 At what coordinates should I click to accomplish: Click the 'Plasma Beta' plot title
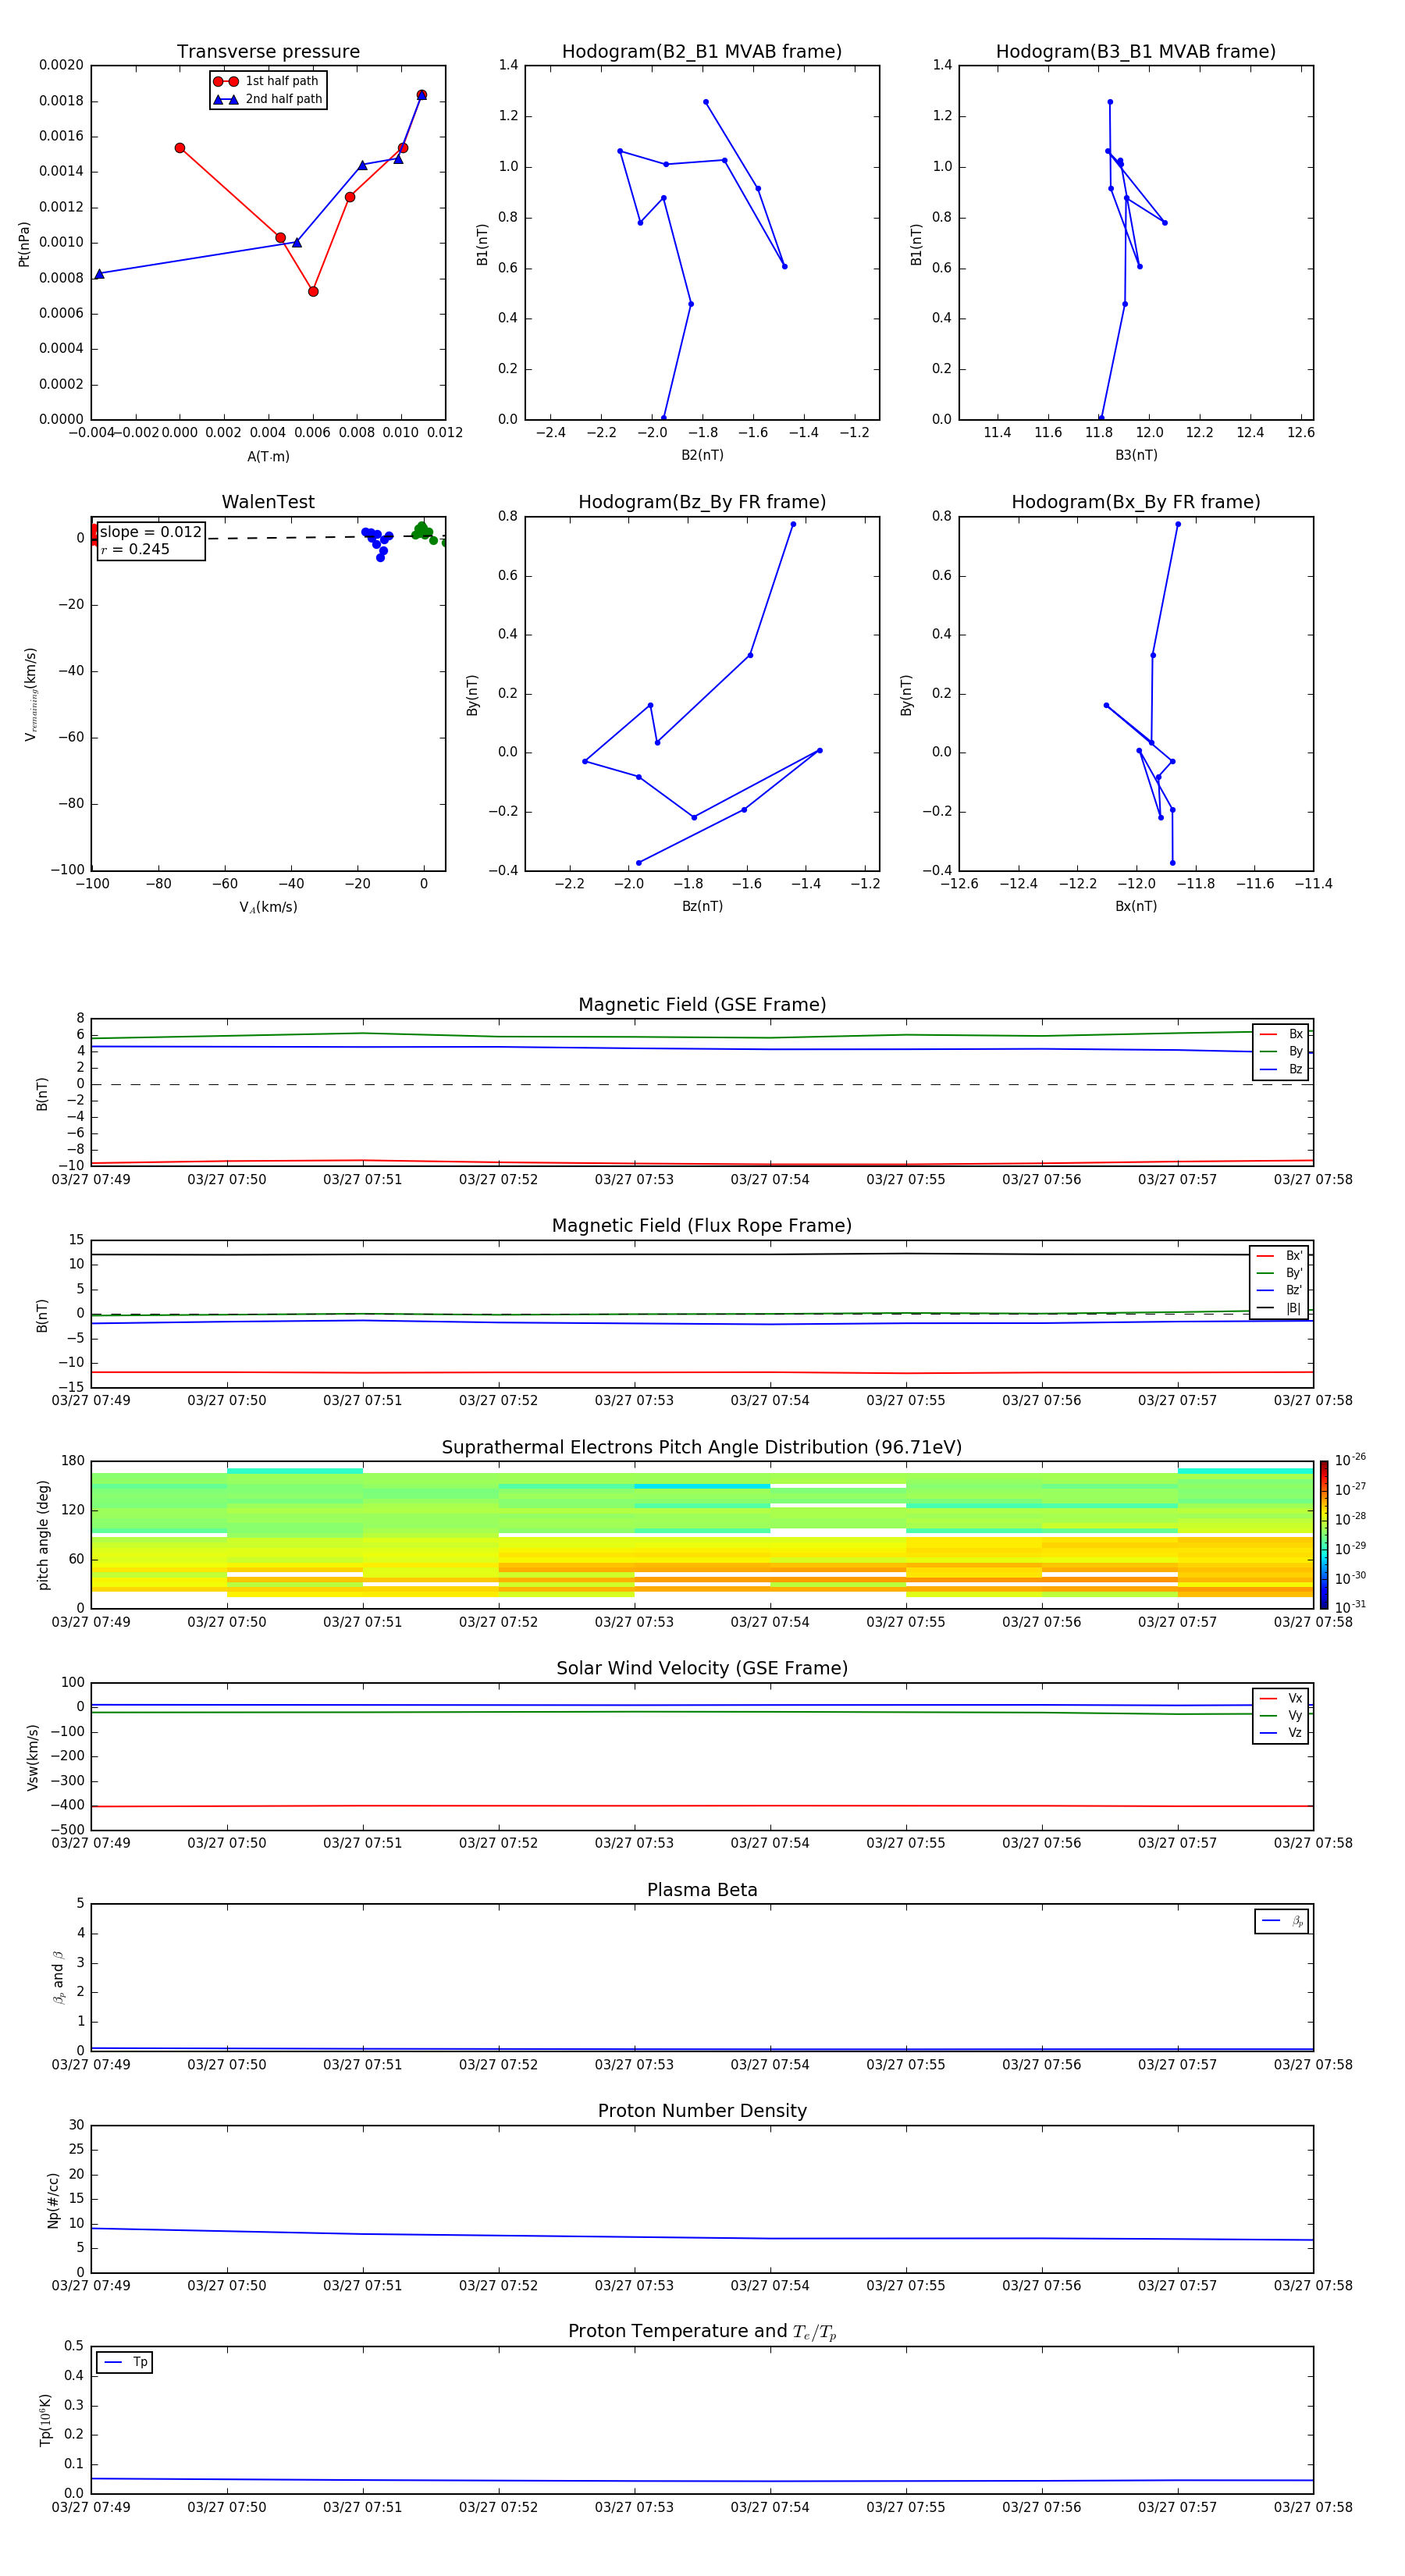coord(702,1890)
